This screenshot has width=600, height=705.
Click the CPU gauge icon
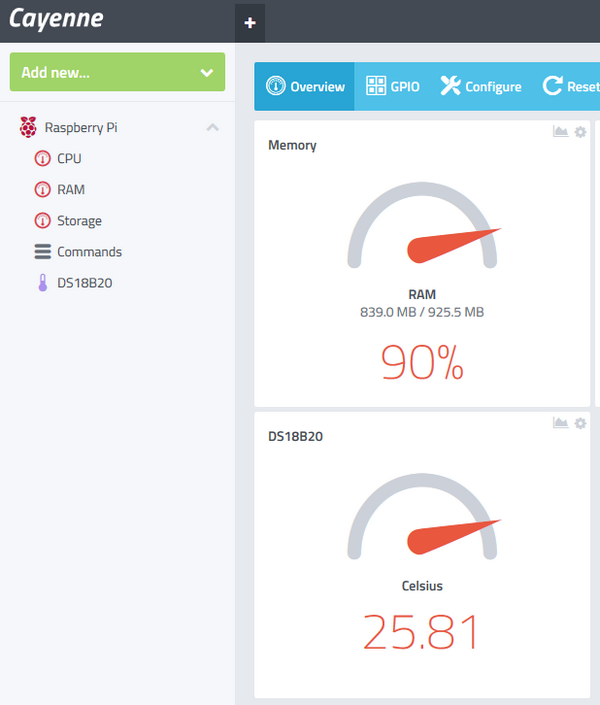pos(43,158)
